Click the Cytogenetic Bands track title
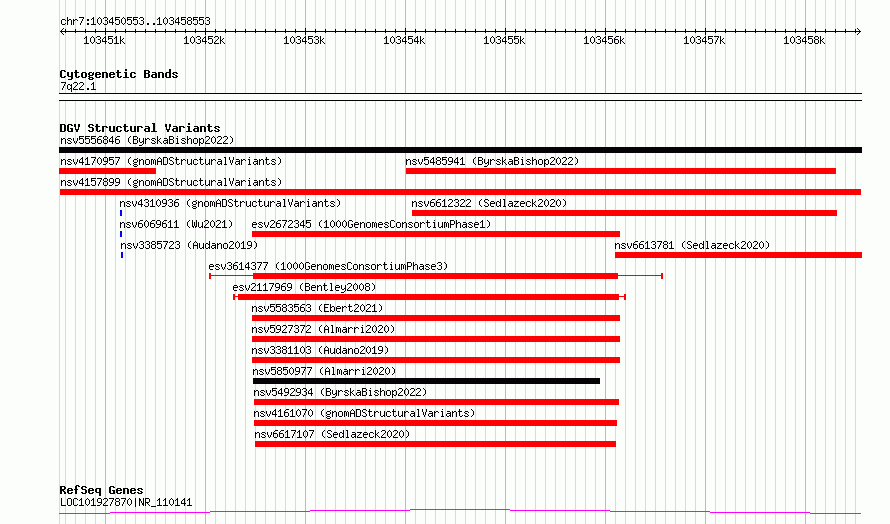 coord(119,74)
